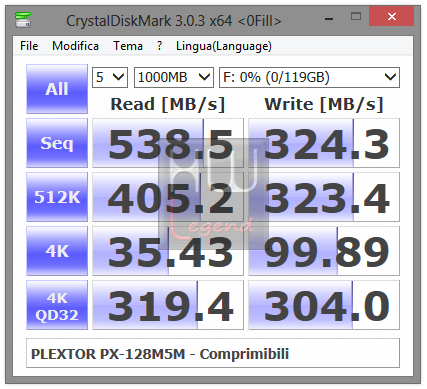Open the Modifica menu
The width and height of the screenshot is (427, 389).
75,46
